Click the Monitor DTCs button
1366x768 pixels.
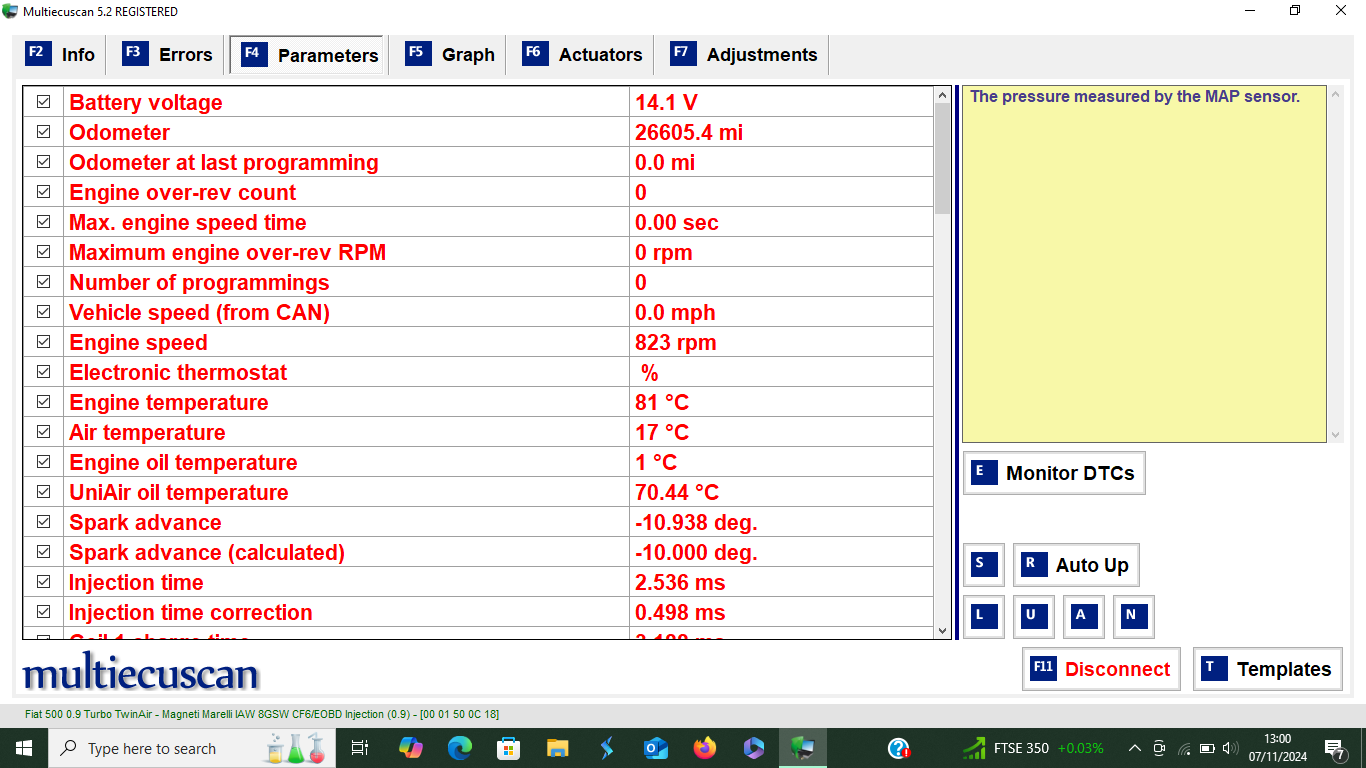coord(1054,473)
